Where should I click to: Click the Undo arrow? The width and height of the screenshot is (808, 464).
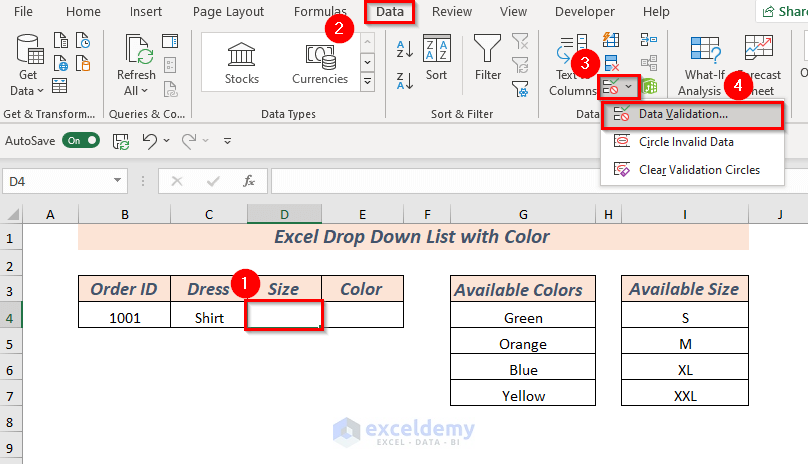click(150, 141)
